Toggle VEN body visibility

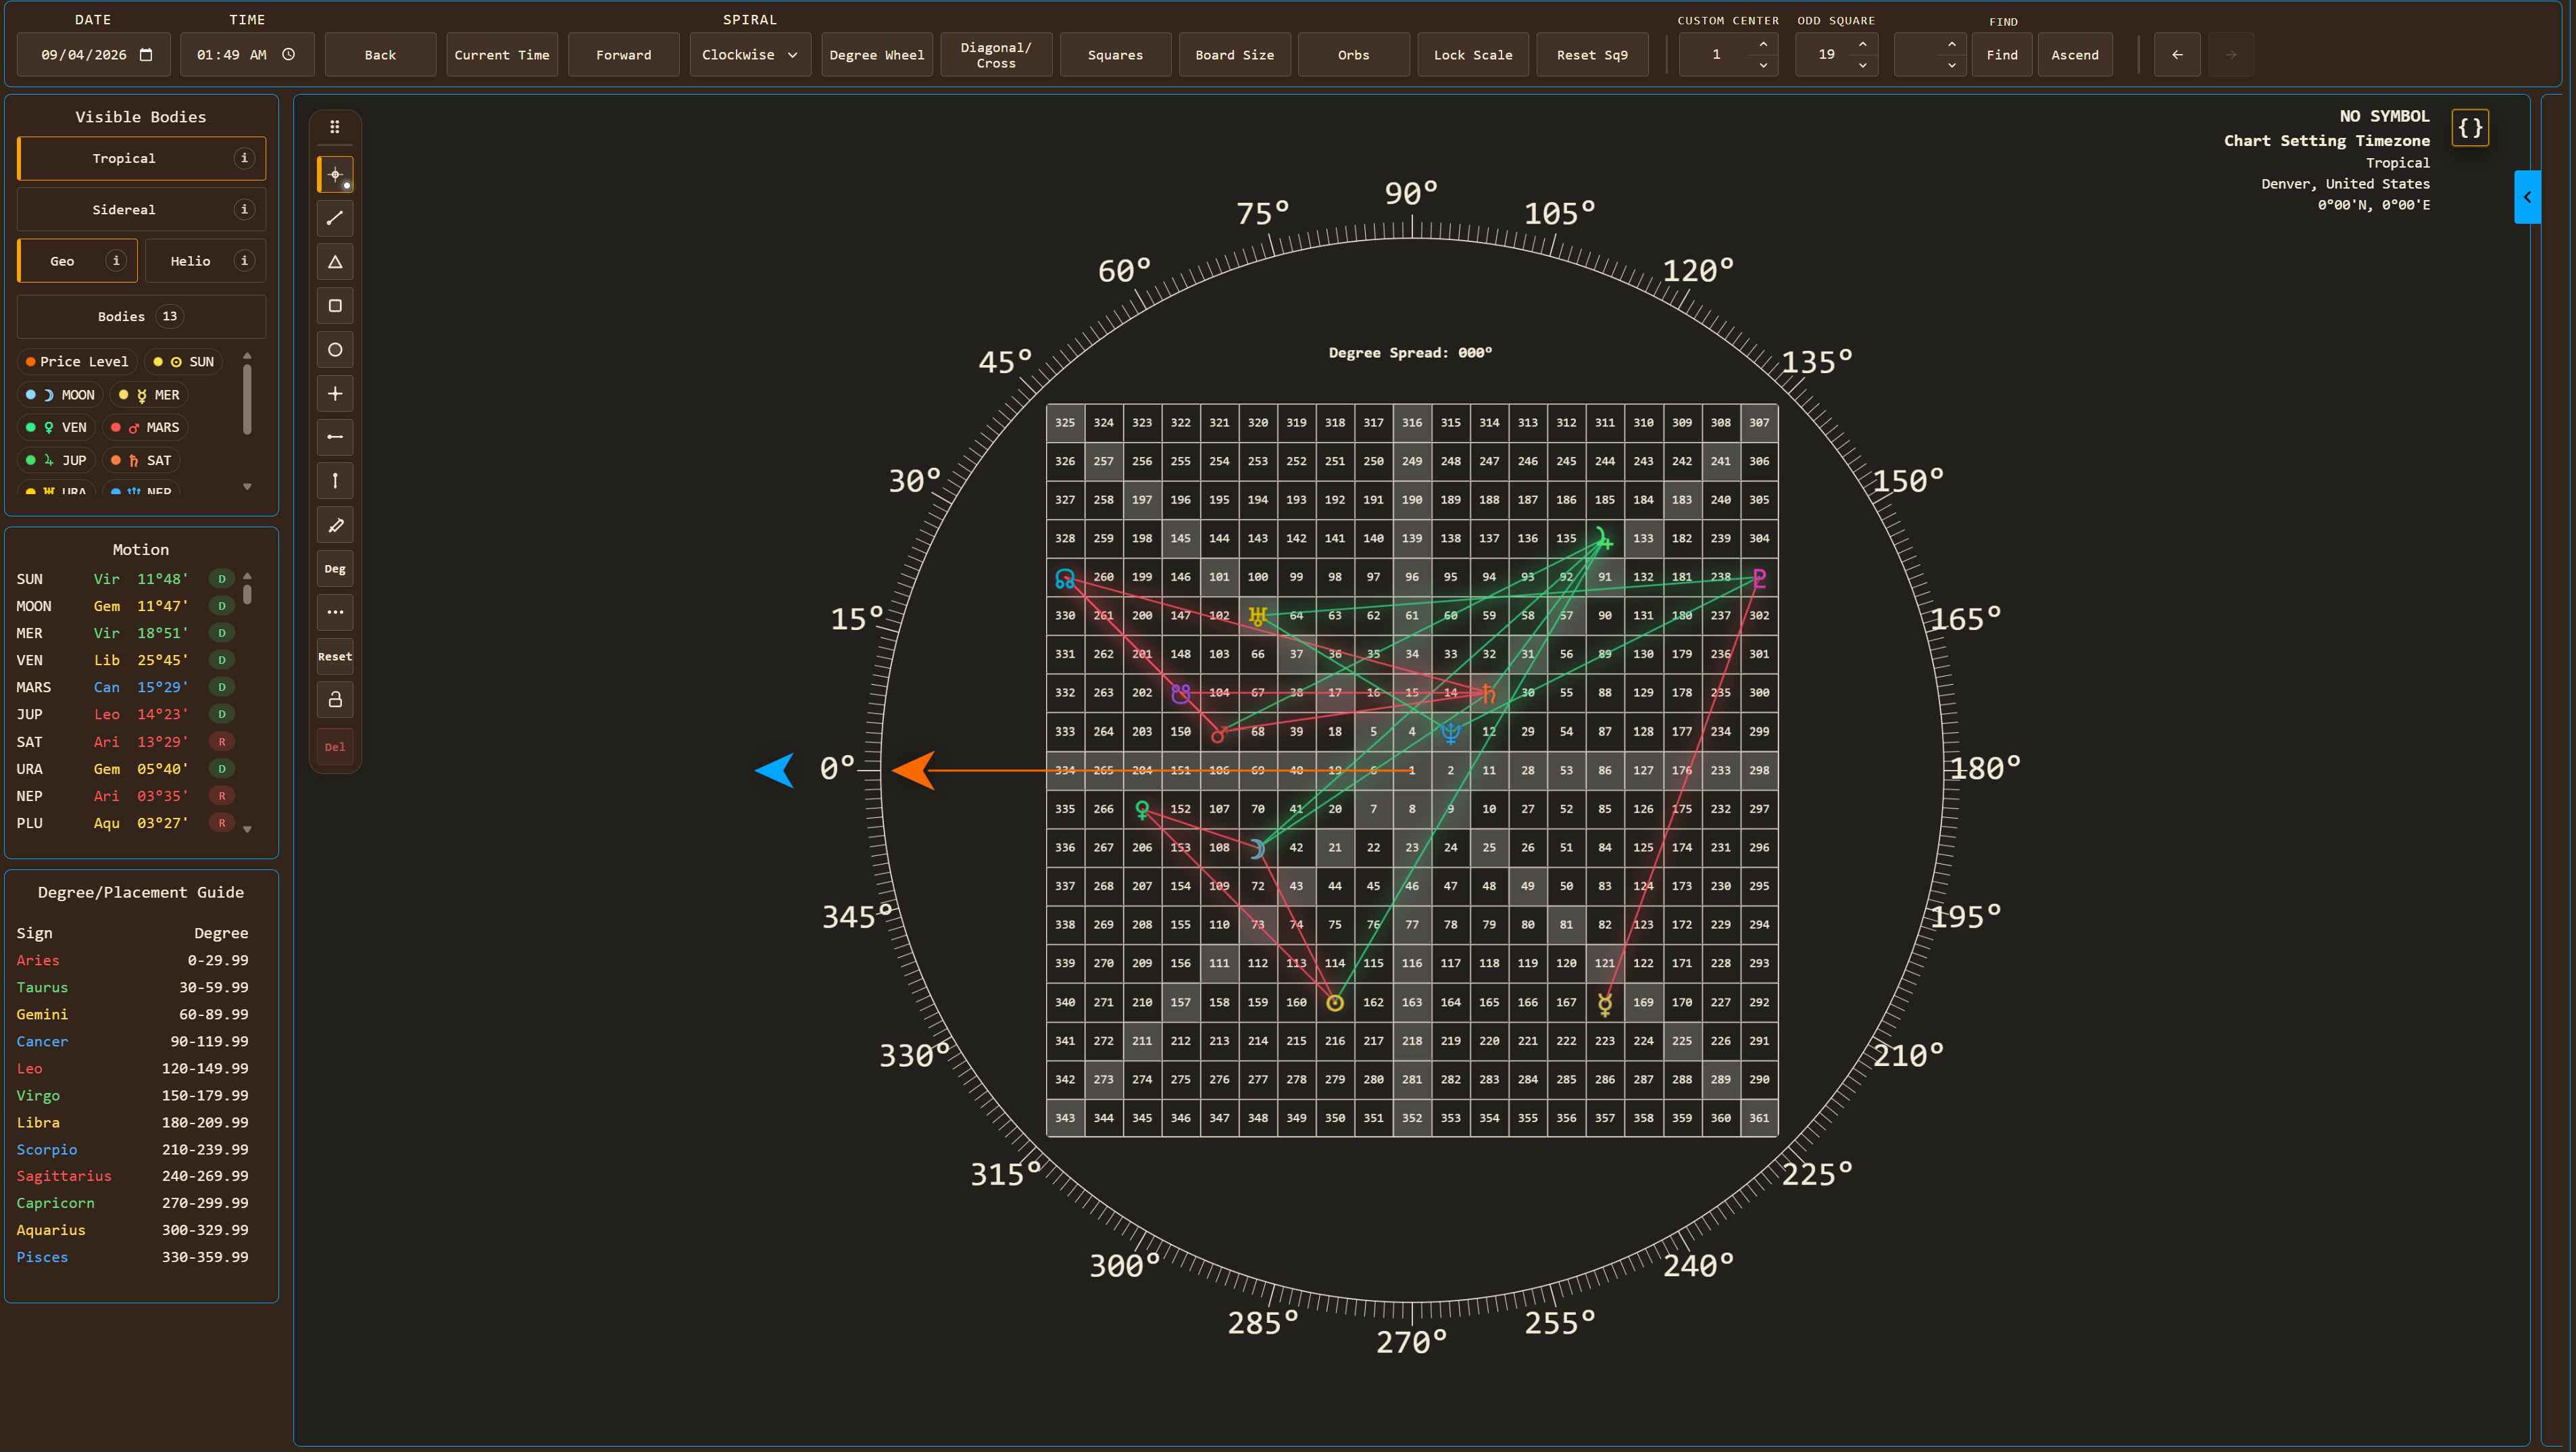(56, 428)
